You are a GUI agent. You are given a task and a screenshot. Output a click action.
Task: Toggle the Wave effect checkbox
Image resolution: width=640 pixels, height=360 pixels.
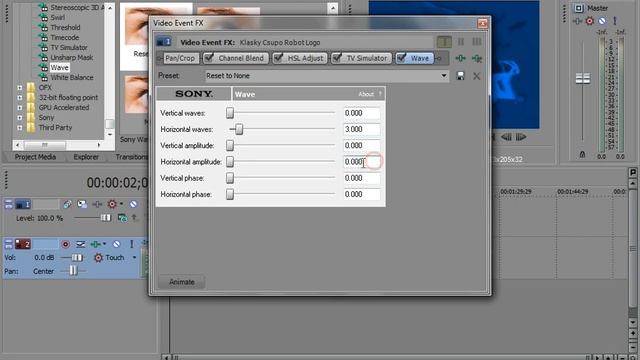[402, 58]
